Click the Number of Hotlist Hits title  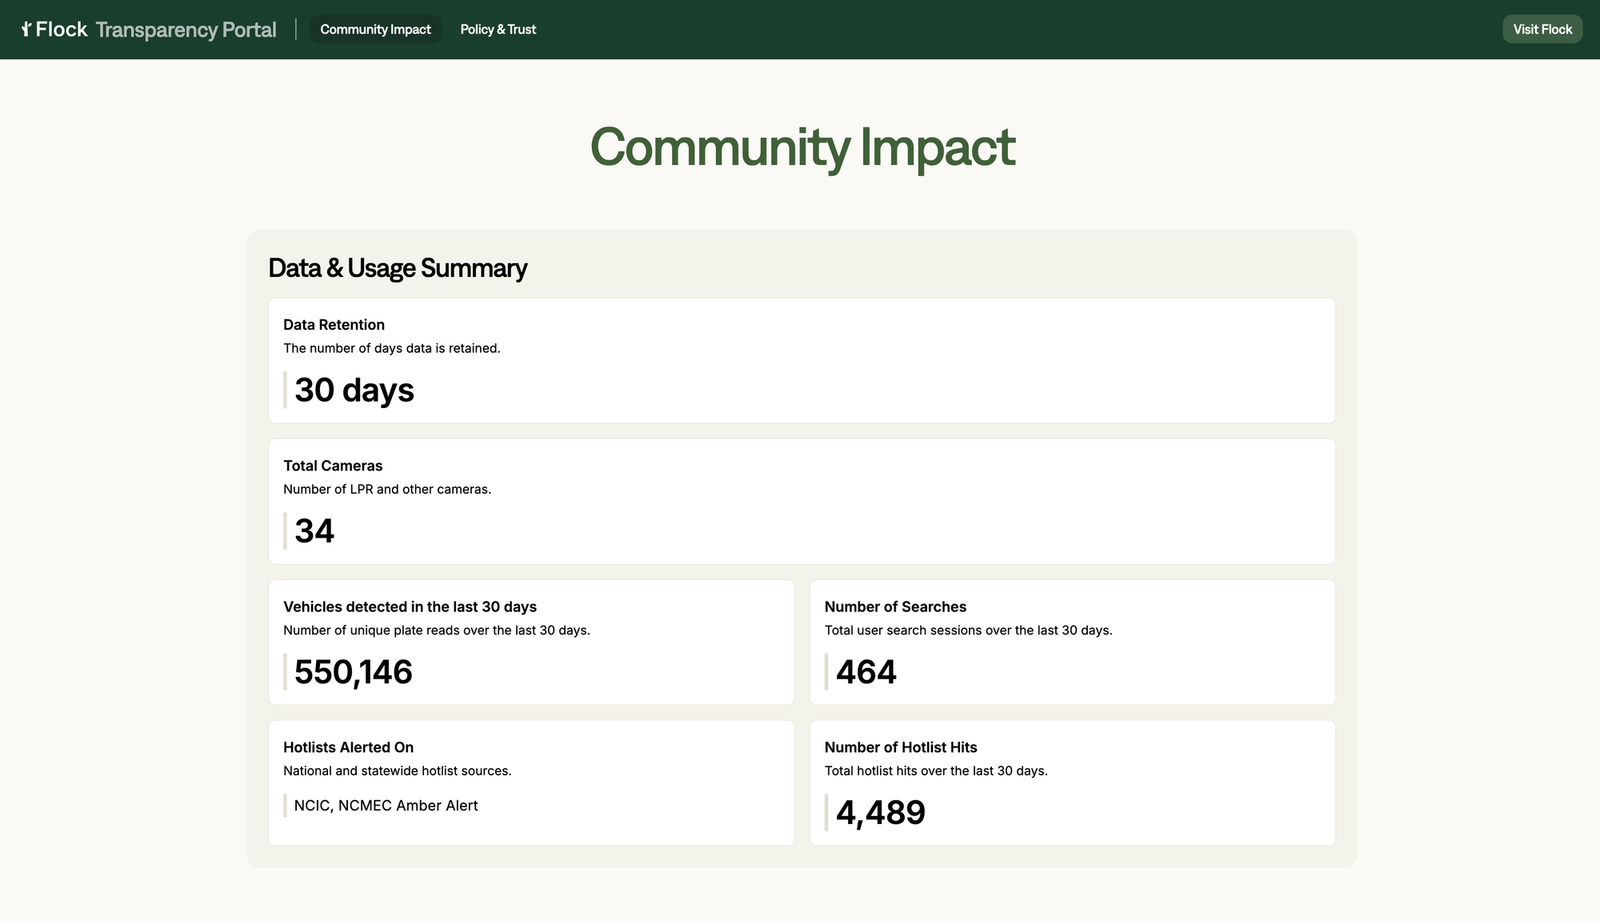tap(901, 747)
